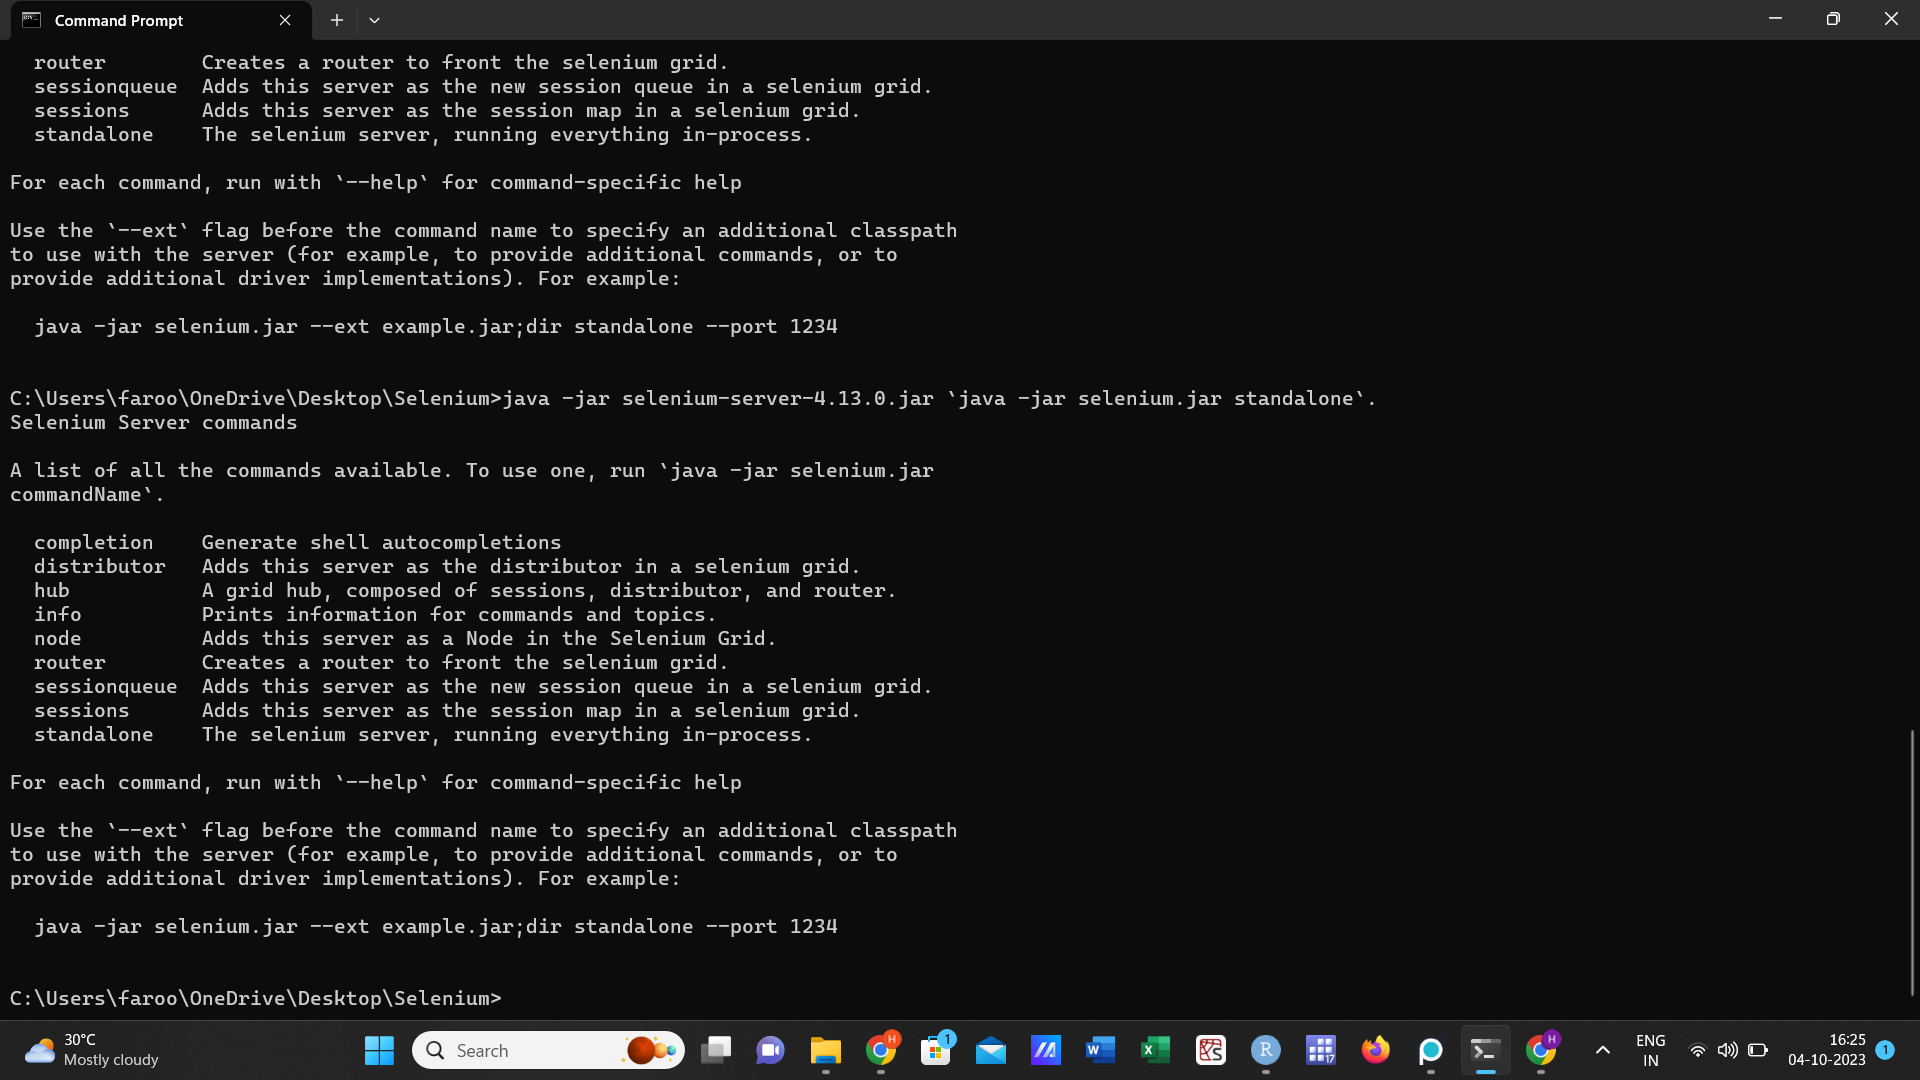Screen dimensions: 1920x1080
Task: Open Wi-Fi settings from the system tray
Action: pos(1698,1050)
